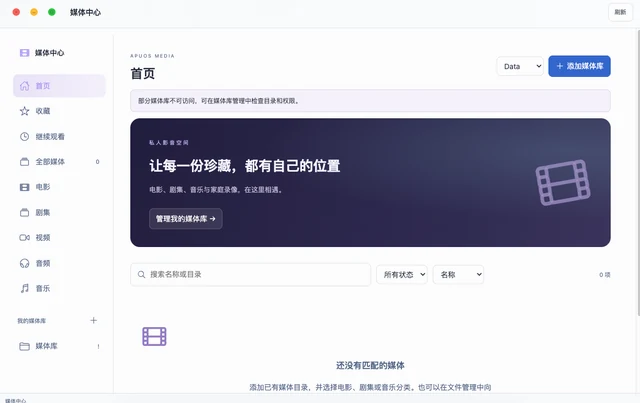Go to 继续观看 in sidebar

[x=59, y=136]
